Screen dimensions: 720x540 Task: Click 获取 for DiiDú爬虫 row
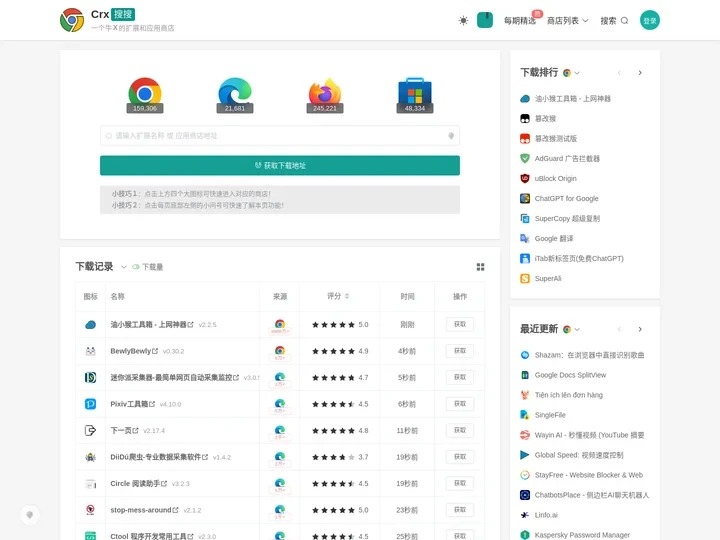[x=460, y=457]
